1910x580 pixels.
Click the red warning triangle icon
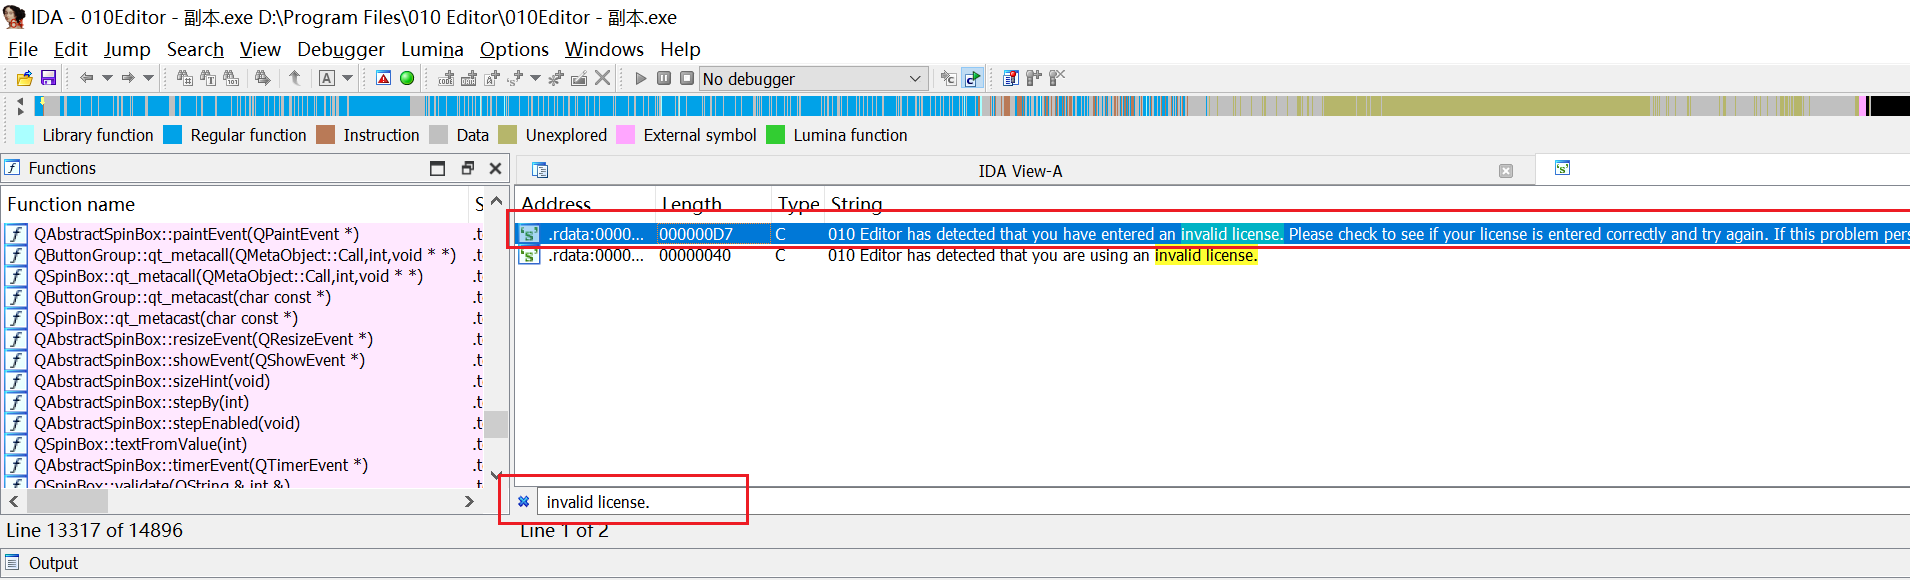[x=384, y=78]
